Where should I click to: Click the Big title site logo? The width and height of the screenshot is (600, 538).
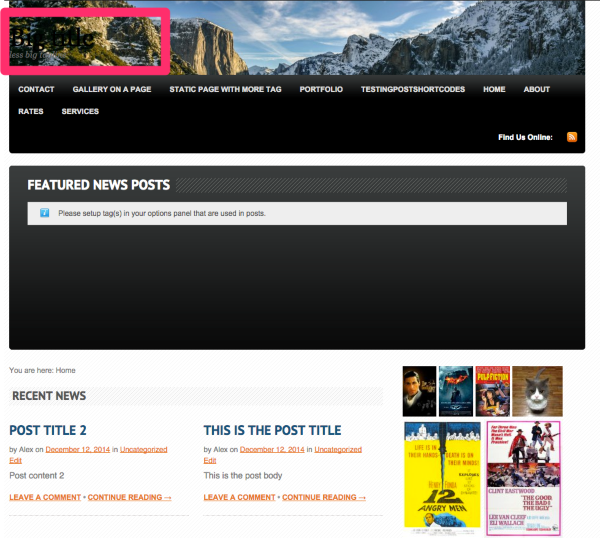point(52,39)
